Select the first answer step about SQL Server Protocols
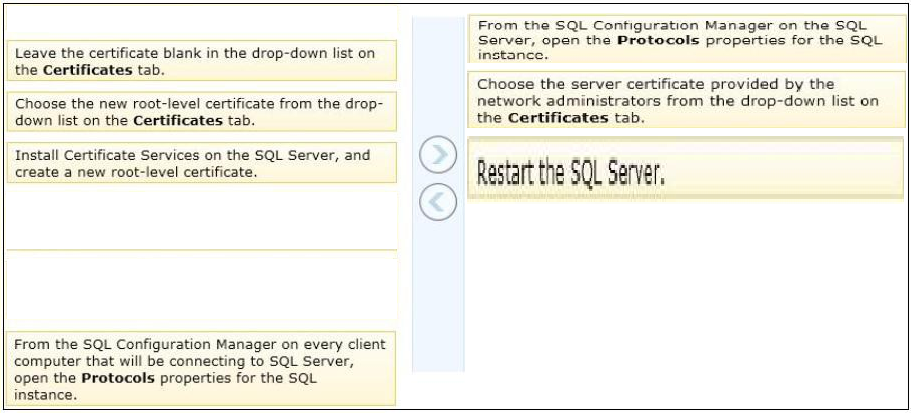This screenshot has width=911, height=413. 687,39
